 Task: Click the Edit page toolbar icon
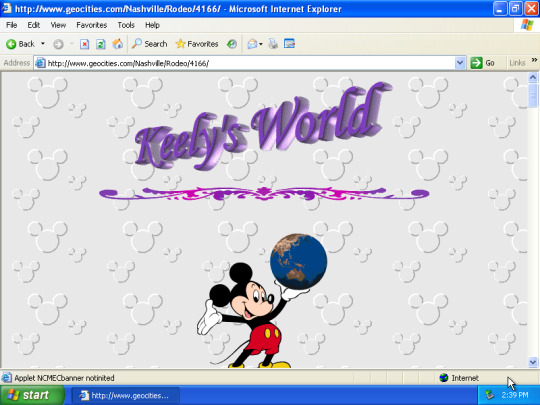[x=289, y=44]
